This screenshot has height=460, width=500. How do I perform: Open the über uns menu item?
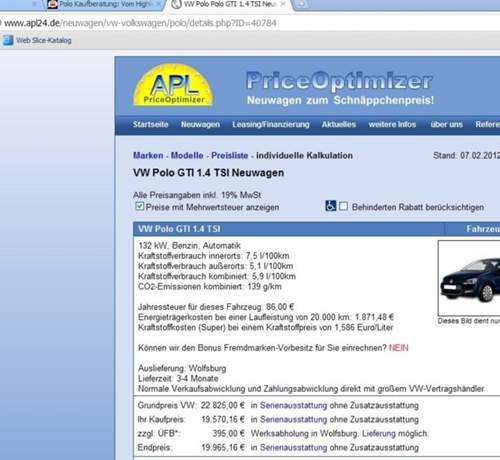point(446,124)
